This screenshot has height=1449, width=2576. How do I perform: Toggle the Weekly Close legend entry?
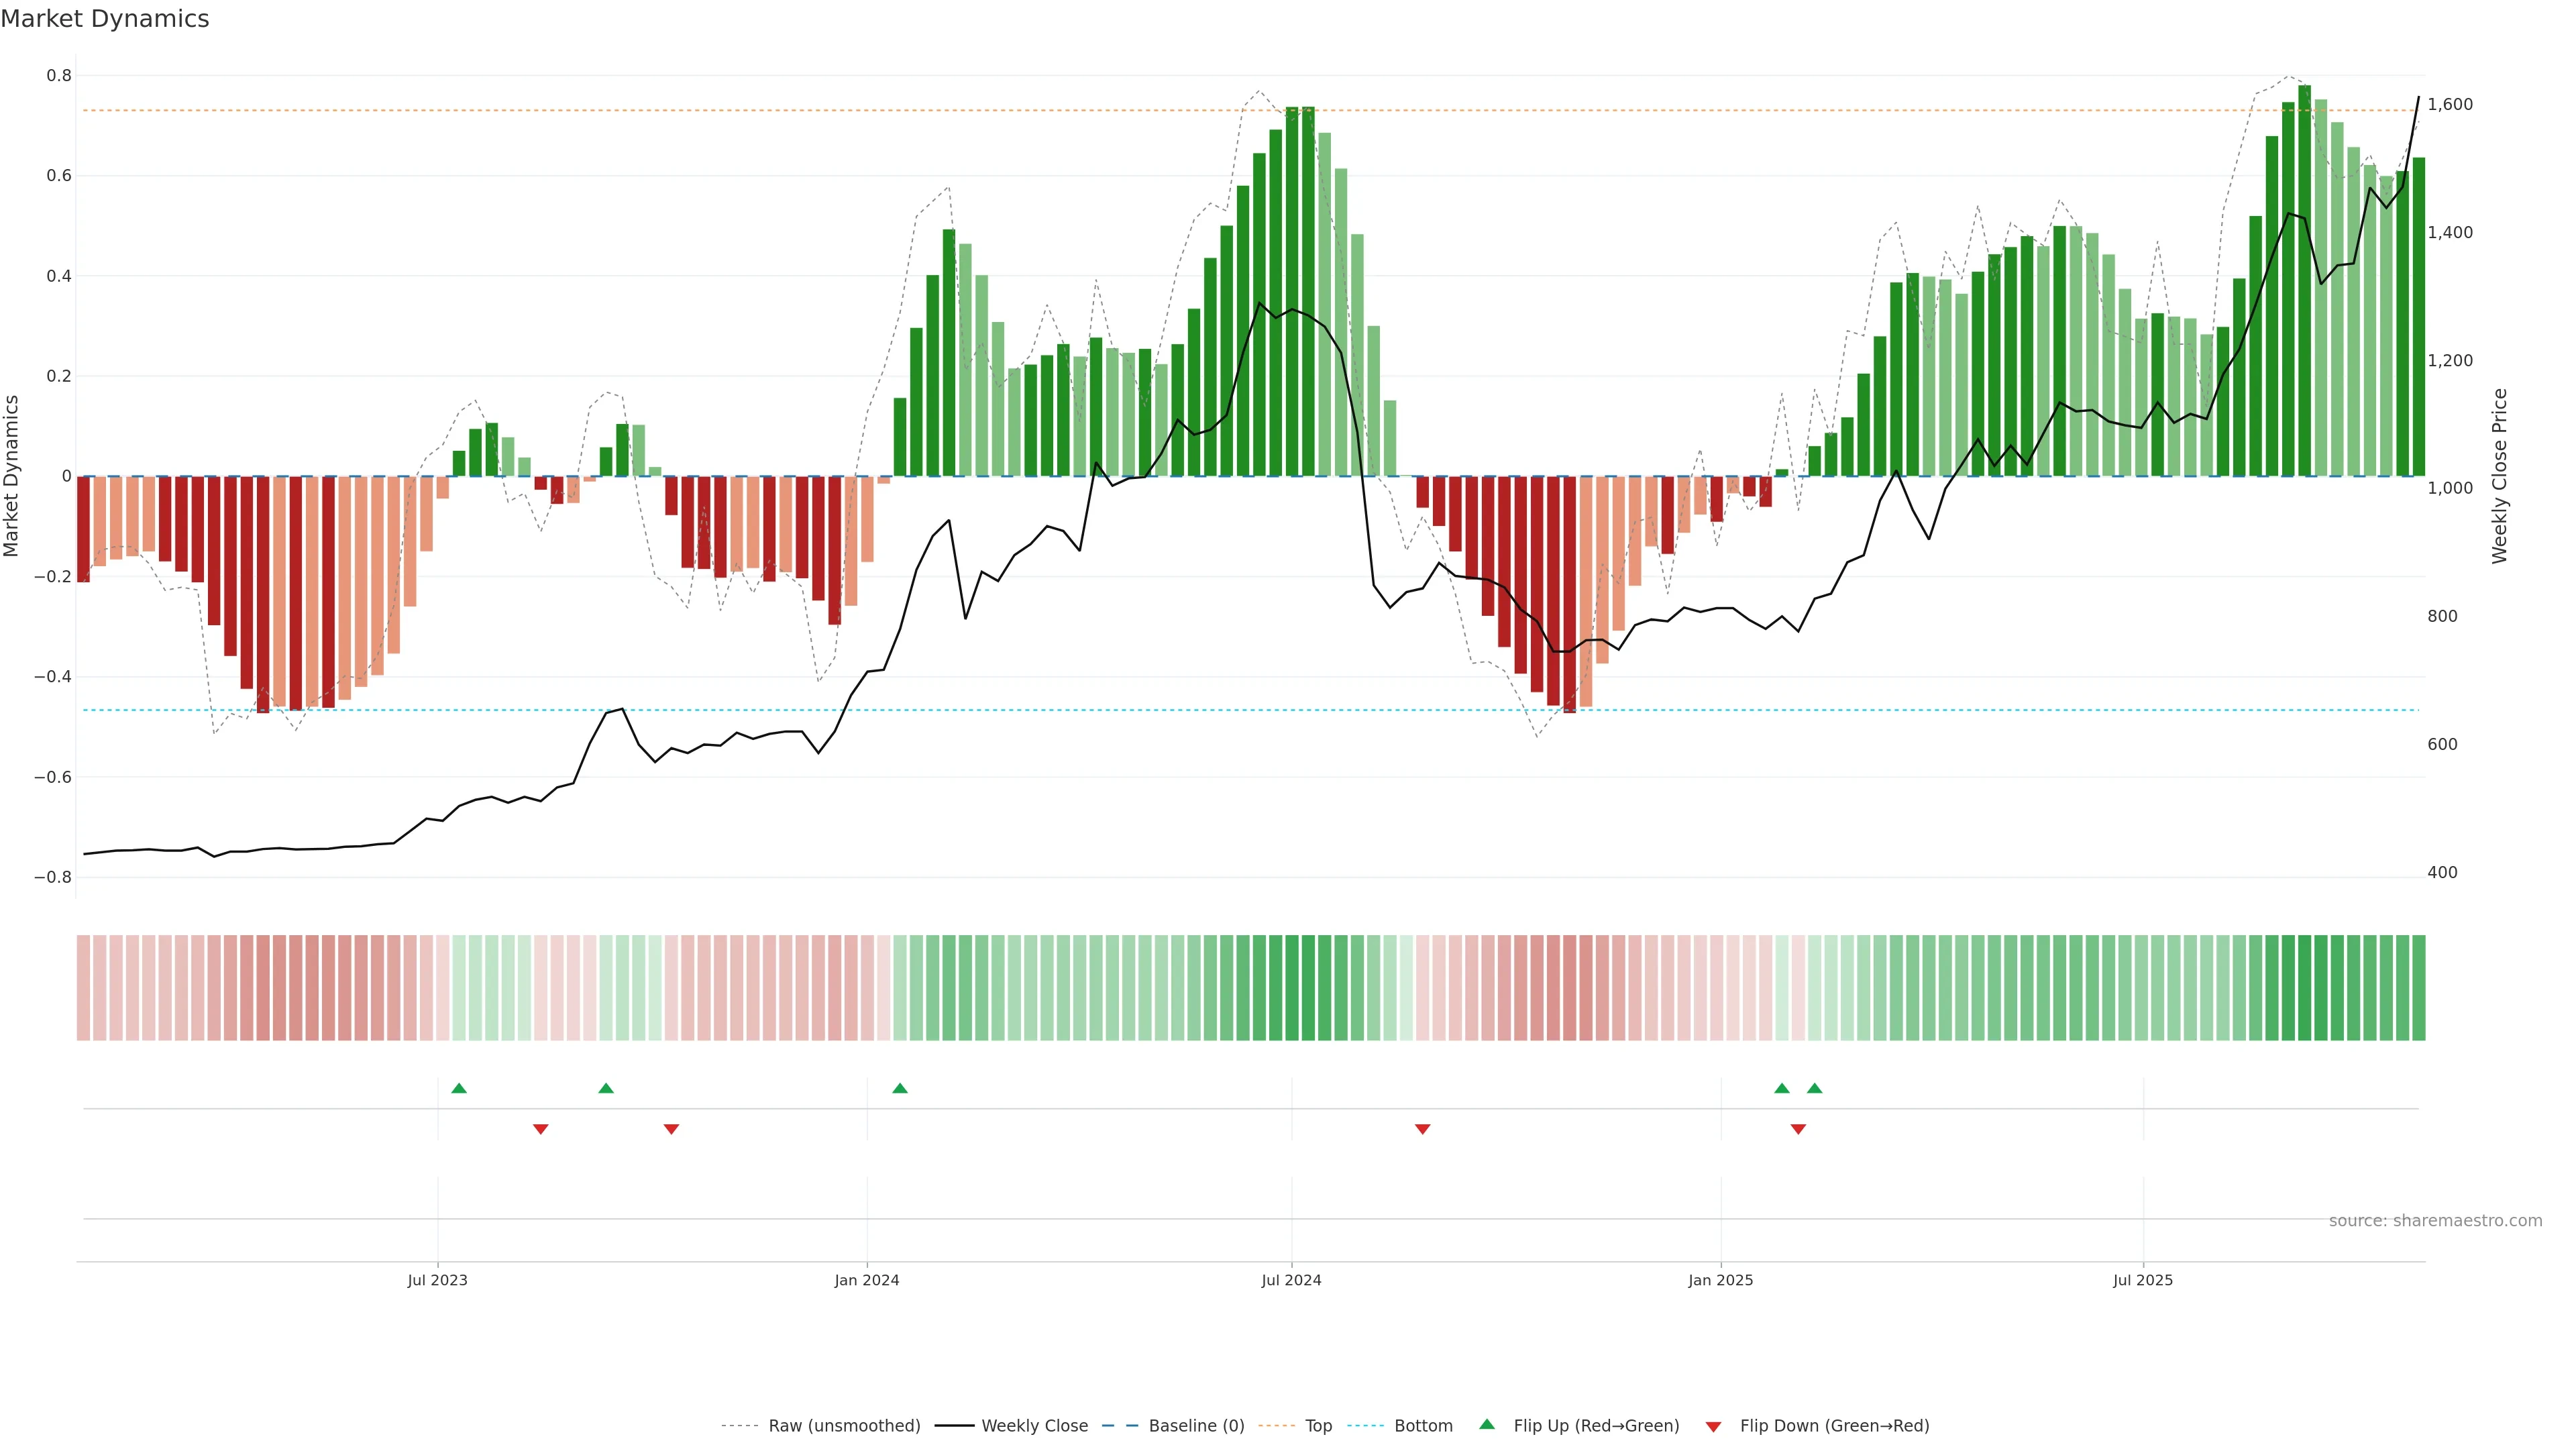pyautogui.click(x=1034, y=1426)
